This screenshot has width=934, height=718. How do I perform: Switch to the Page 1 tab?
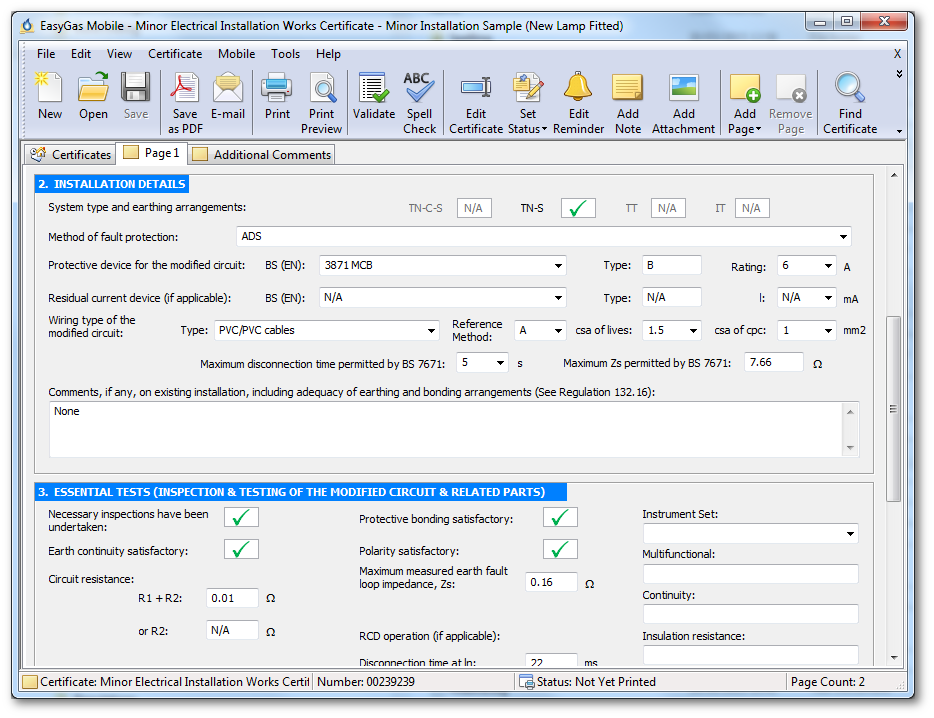(151, 153)
